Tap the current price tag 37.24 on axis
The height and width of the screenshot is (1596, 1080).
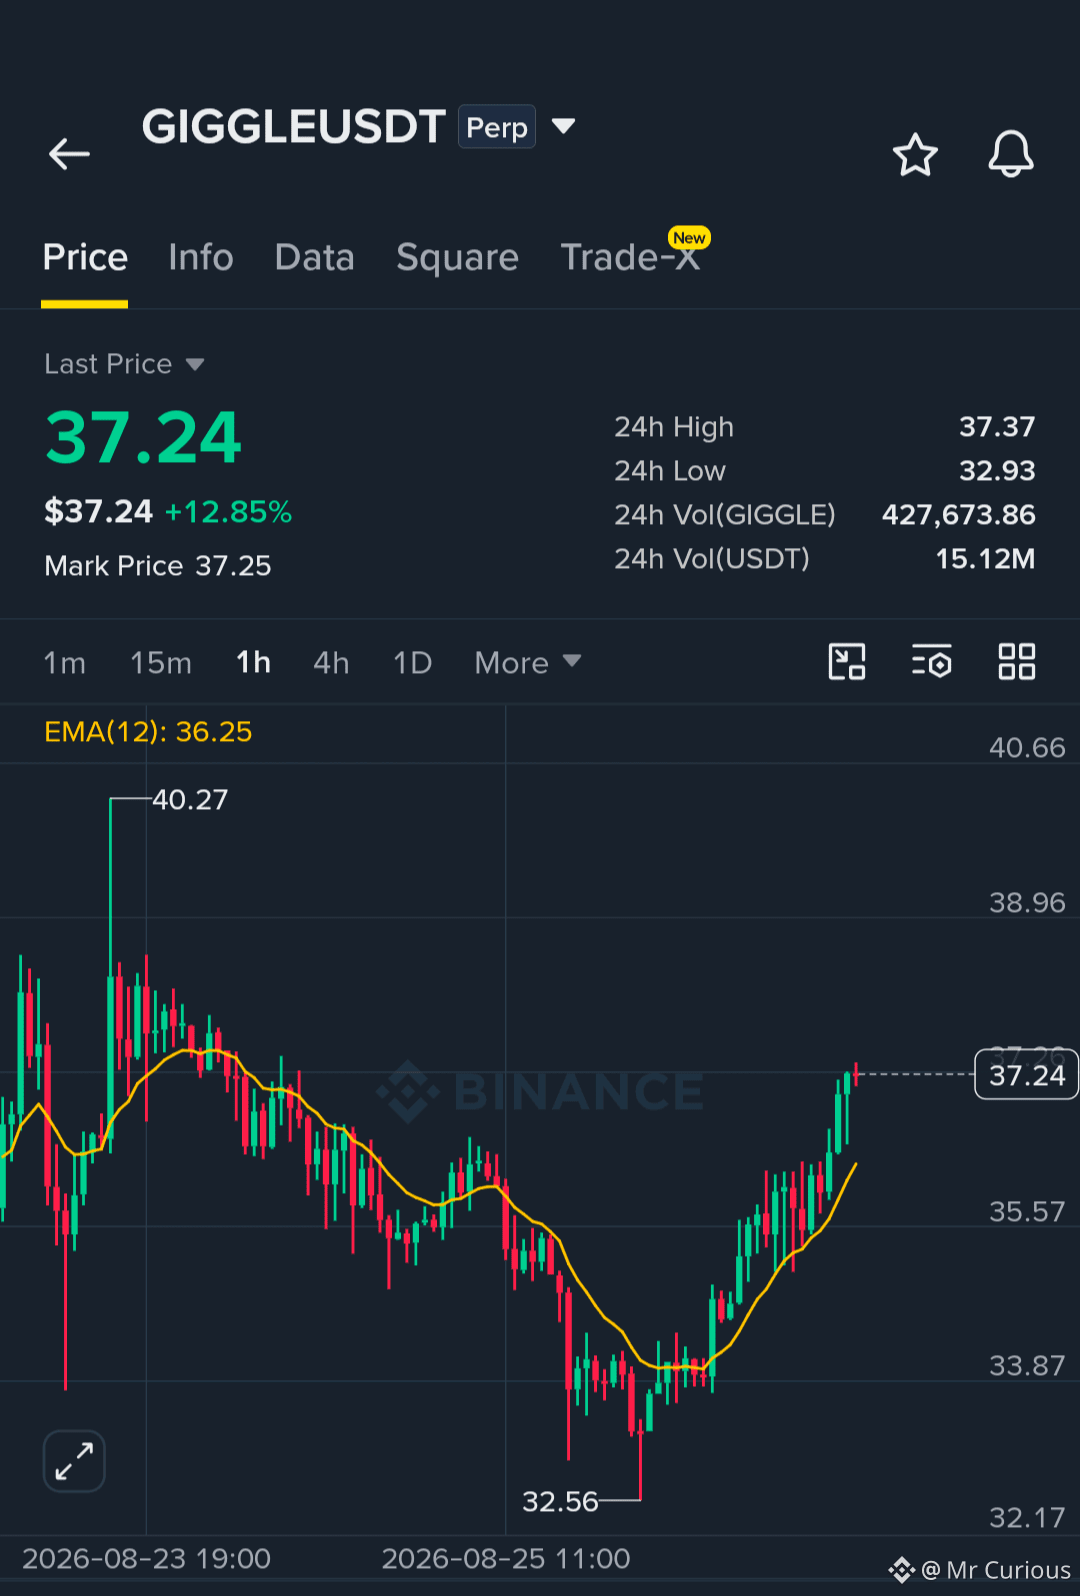1026,1075
